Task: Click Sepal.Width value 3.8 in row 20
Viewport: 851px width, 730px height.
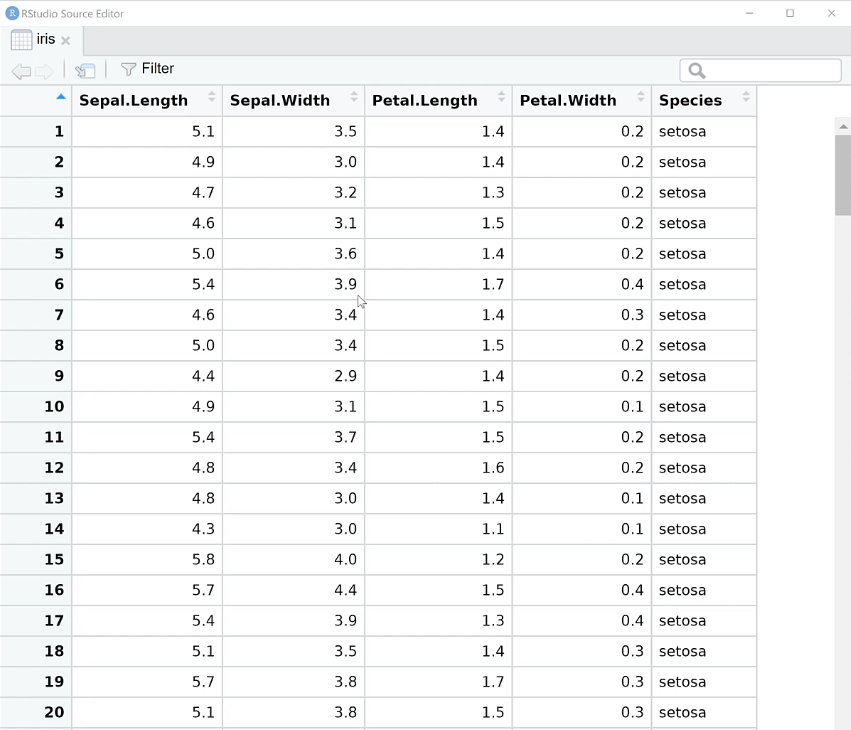Action: click(x=345, y=712)
